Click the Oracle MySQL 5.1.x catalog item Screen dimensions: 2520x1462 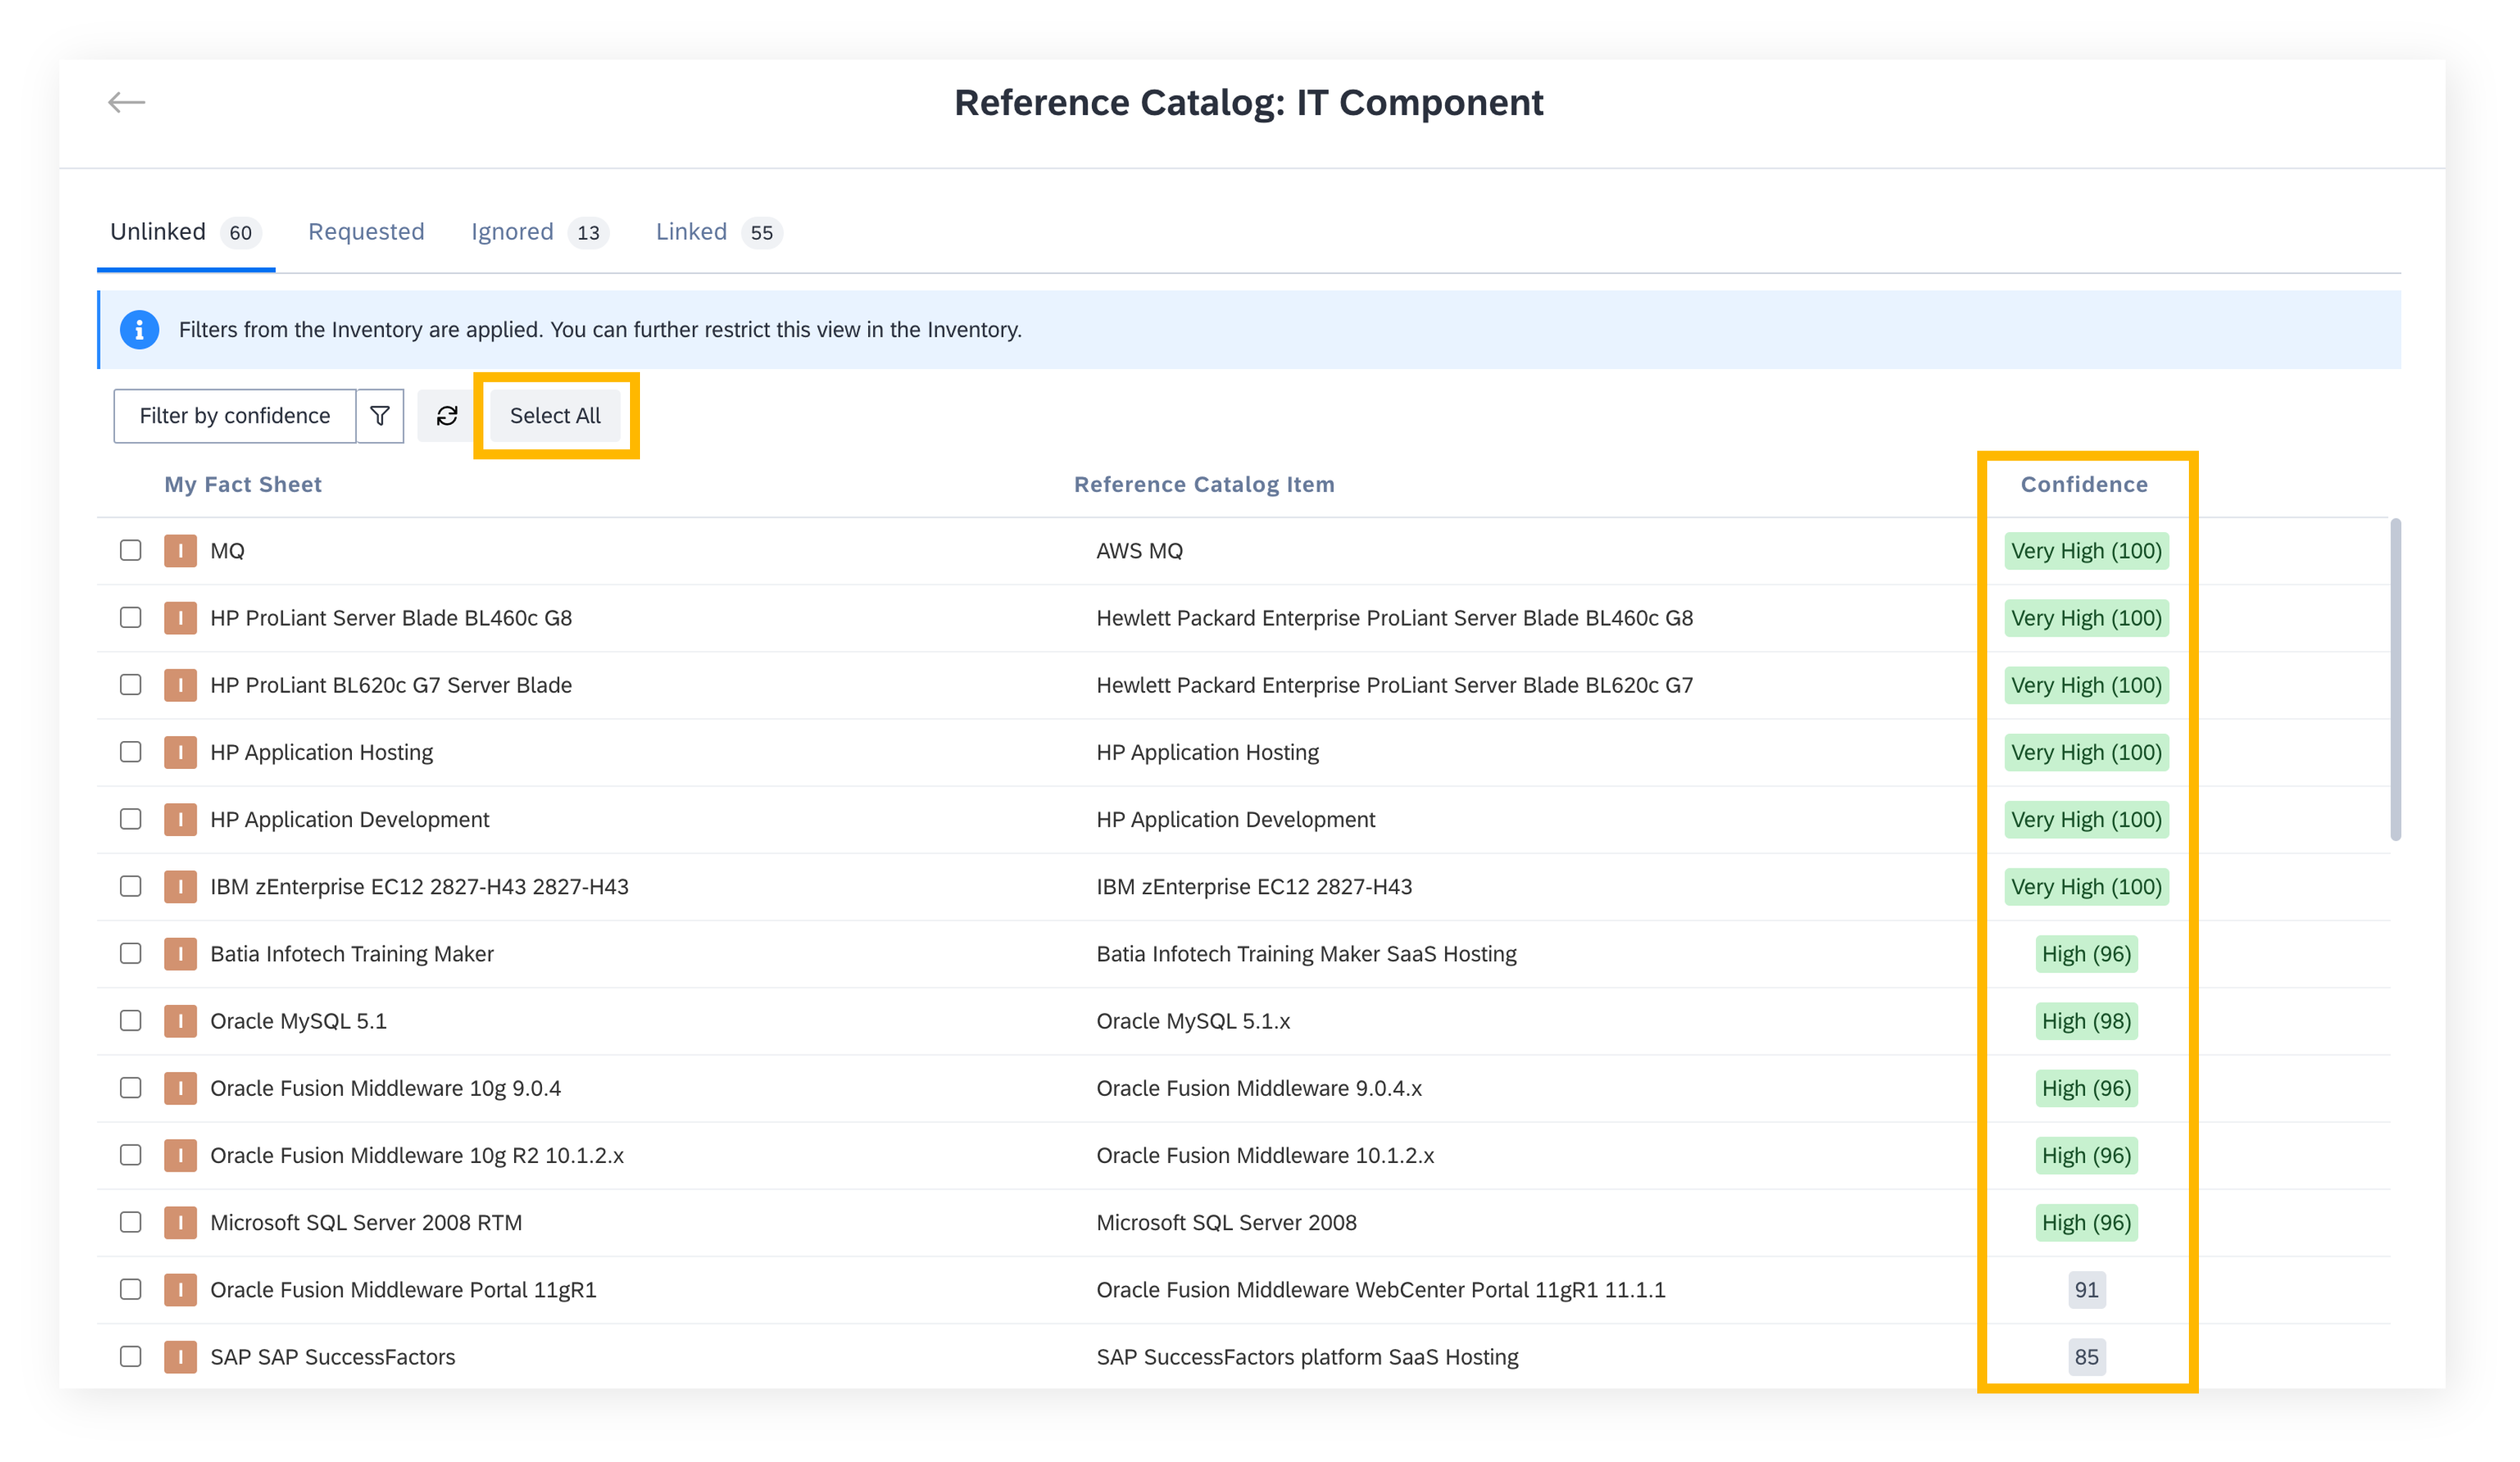(1193, 1021)
